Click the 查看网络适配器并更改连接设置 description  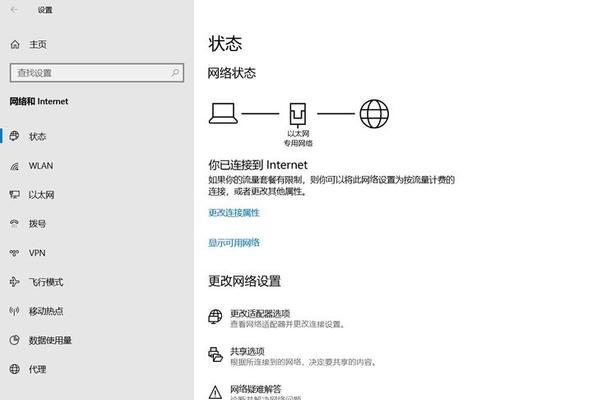287,324
